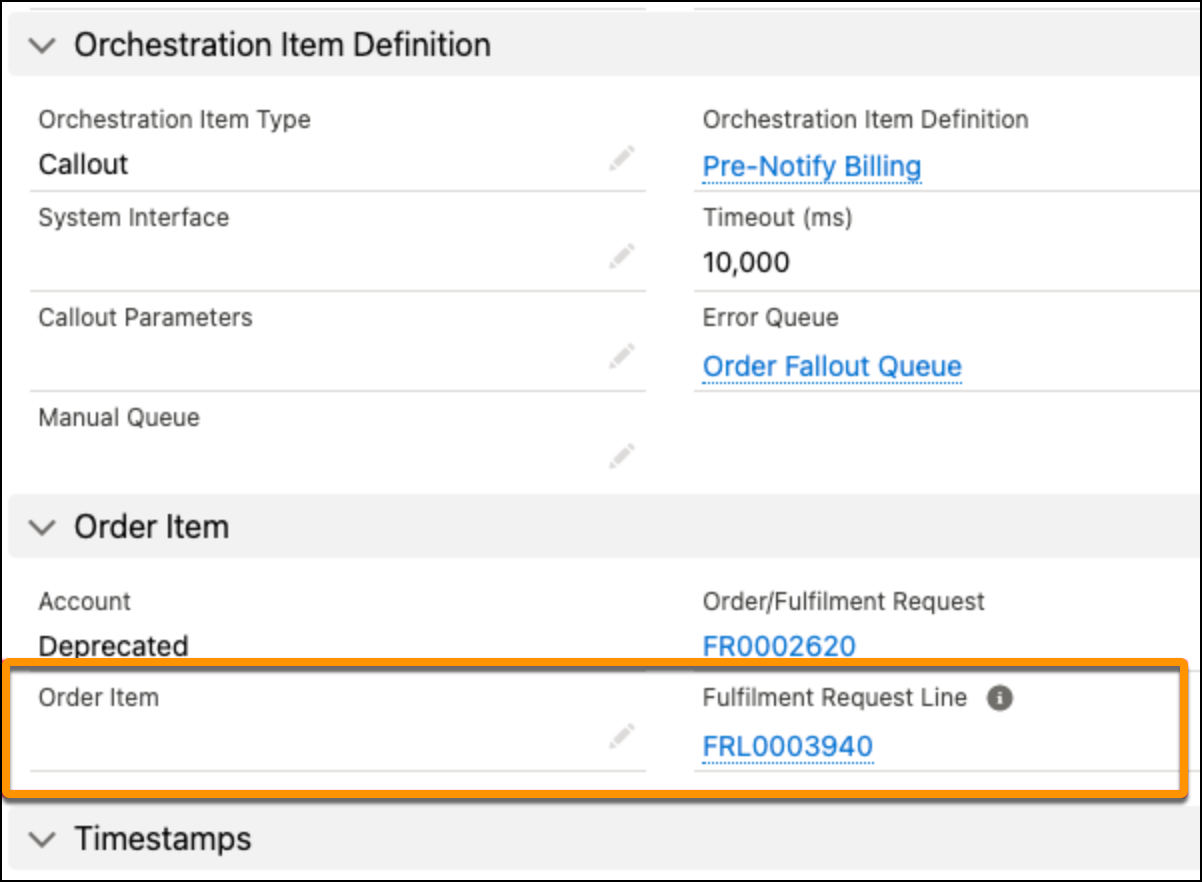Image resolution: width=1202 pixels, height=882 pixels.
Task: Click the pencil to edit System Interface
Action: pyautogui.click(x=620, y=258)
